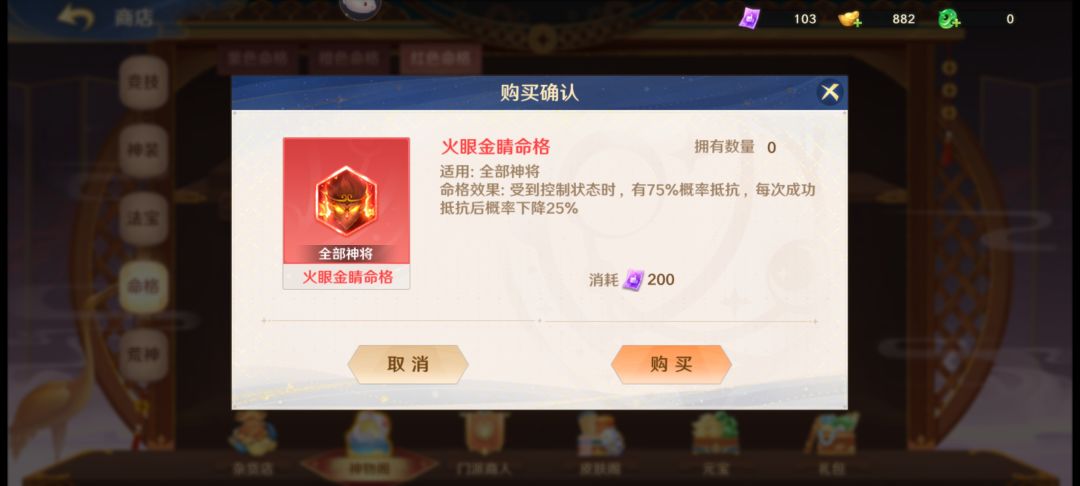Switch to the 红色命格 top tab
The image size is (1080, 486).
coord(441,59)
